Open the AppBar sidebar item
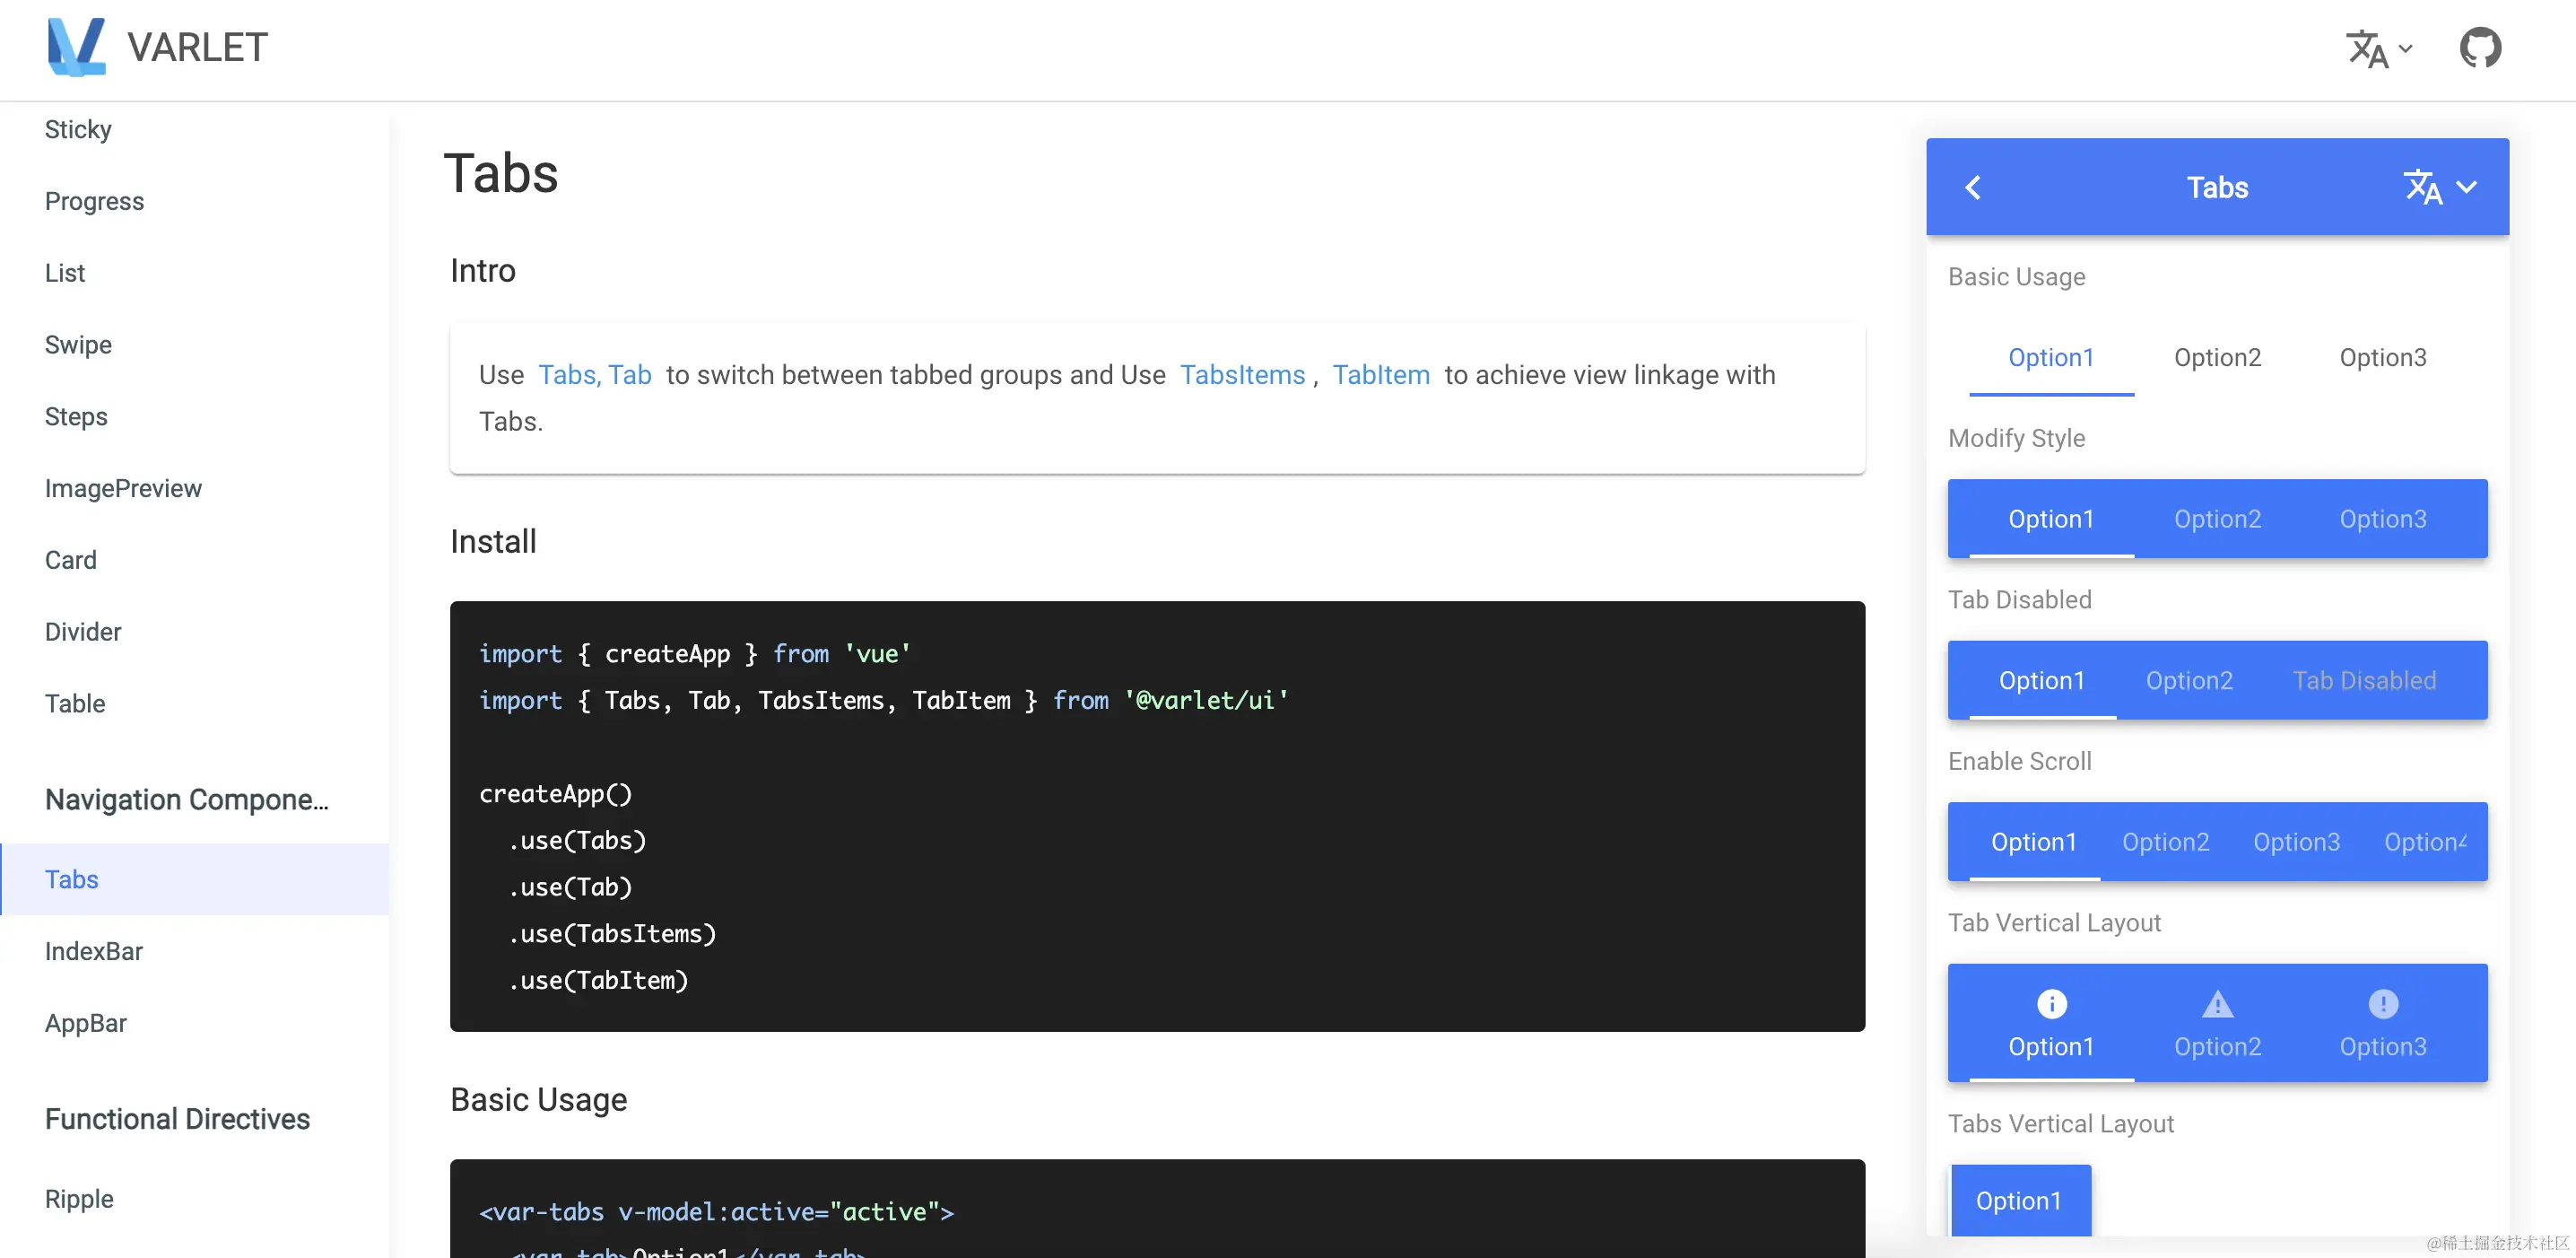The height and width of the screenshot is (1258, 2576). 86,1023
